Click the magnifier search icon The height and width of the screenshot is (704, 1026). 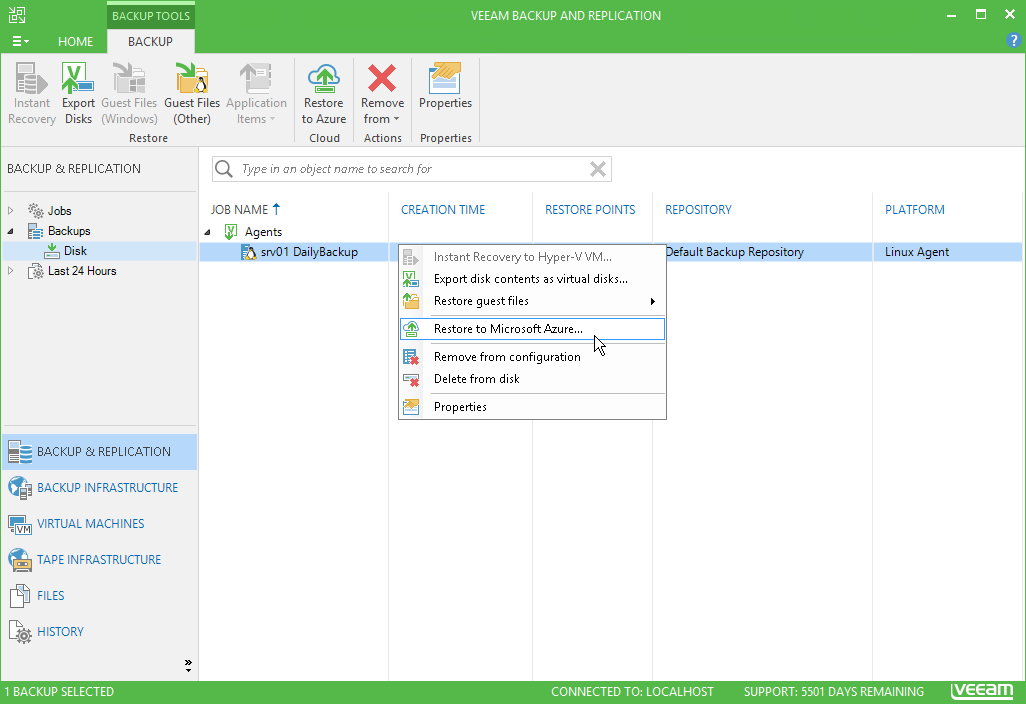coord(224,169)
